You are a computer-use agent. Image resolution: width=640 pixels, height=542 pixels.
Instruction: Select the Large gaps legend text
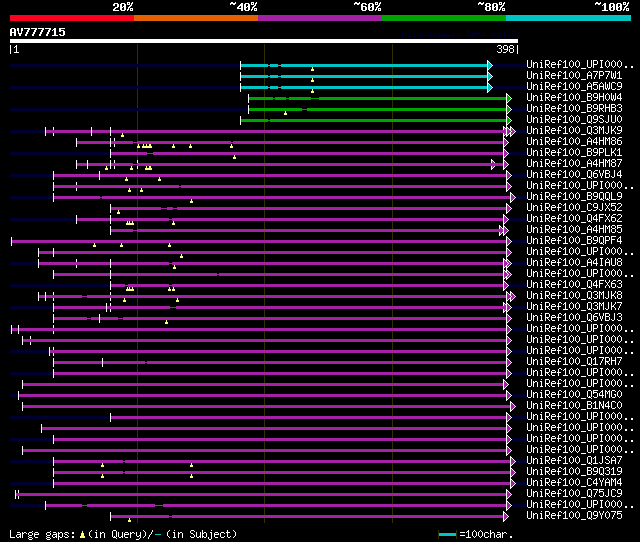click(42, 534)
